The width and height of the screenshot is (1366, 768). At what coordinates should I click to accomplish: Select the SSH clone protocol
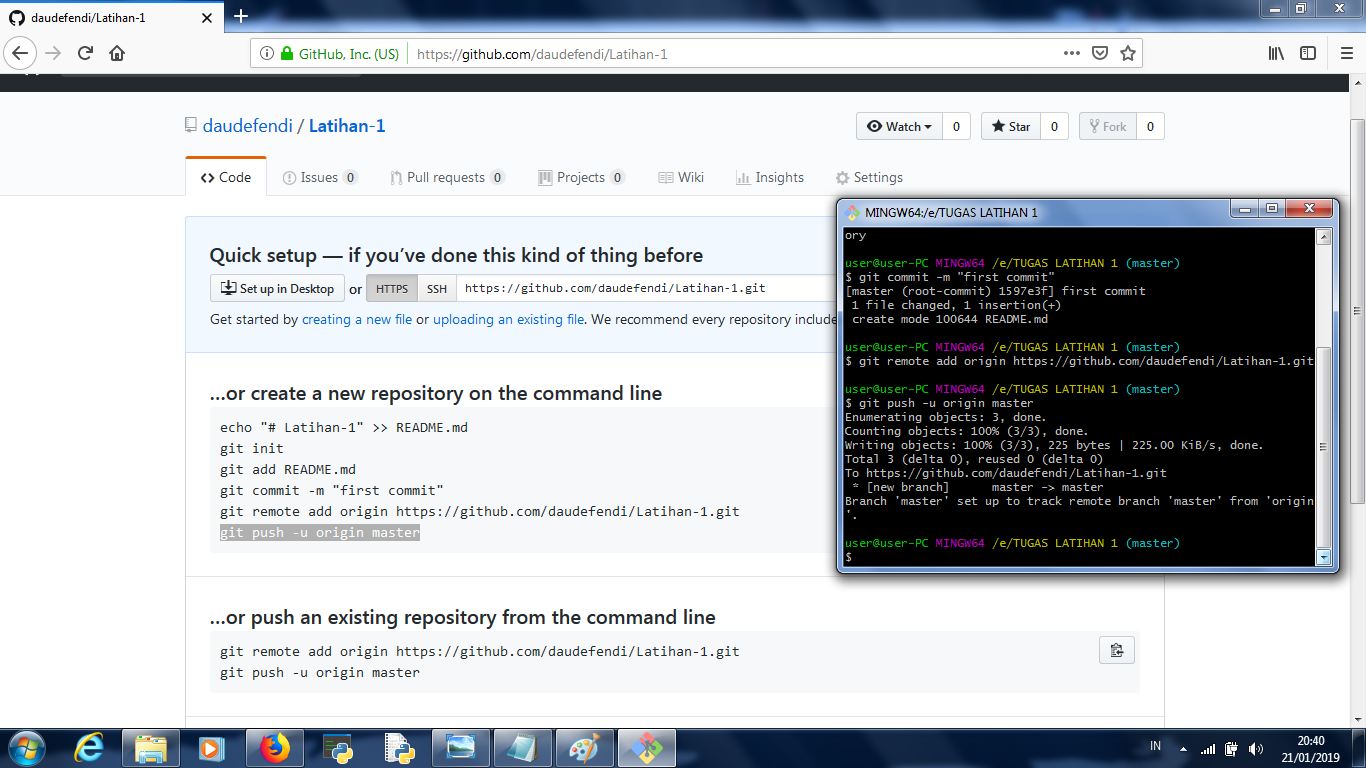(x=437, y=289)
